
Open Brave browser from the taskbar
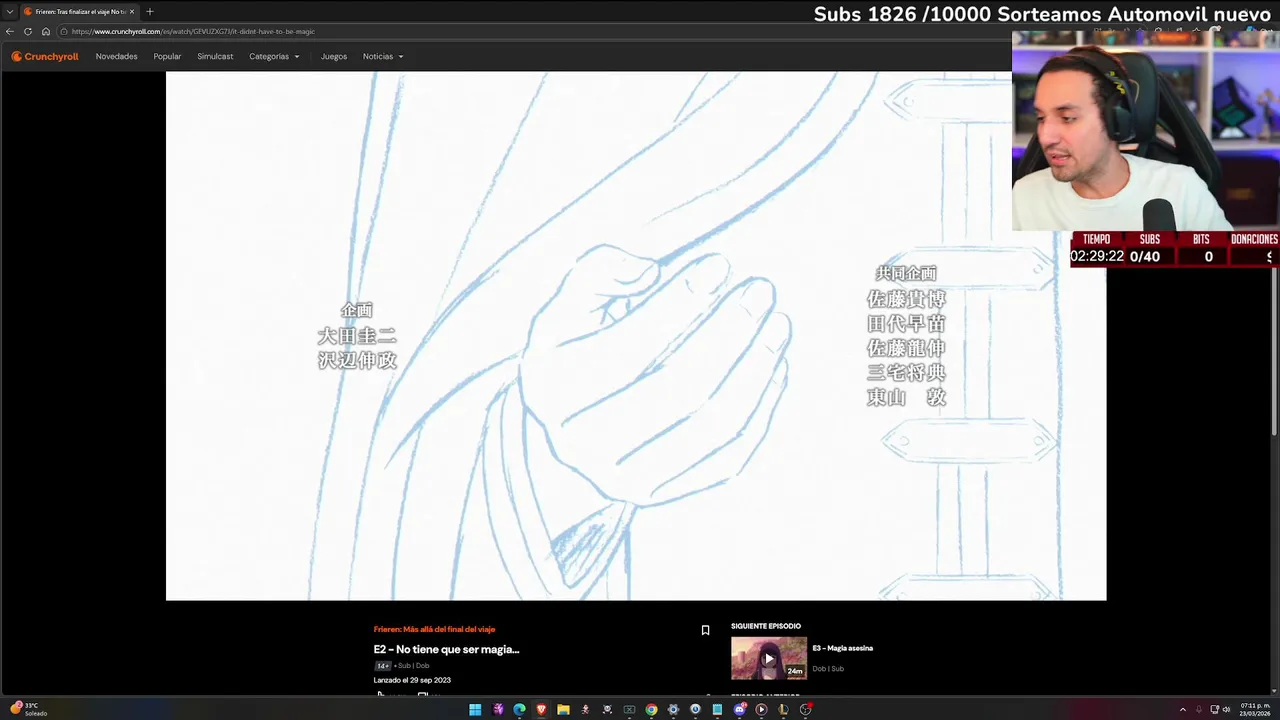[x=541, y=710]
